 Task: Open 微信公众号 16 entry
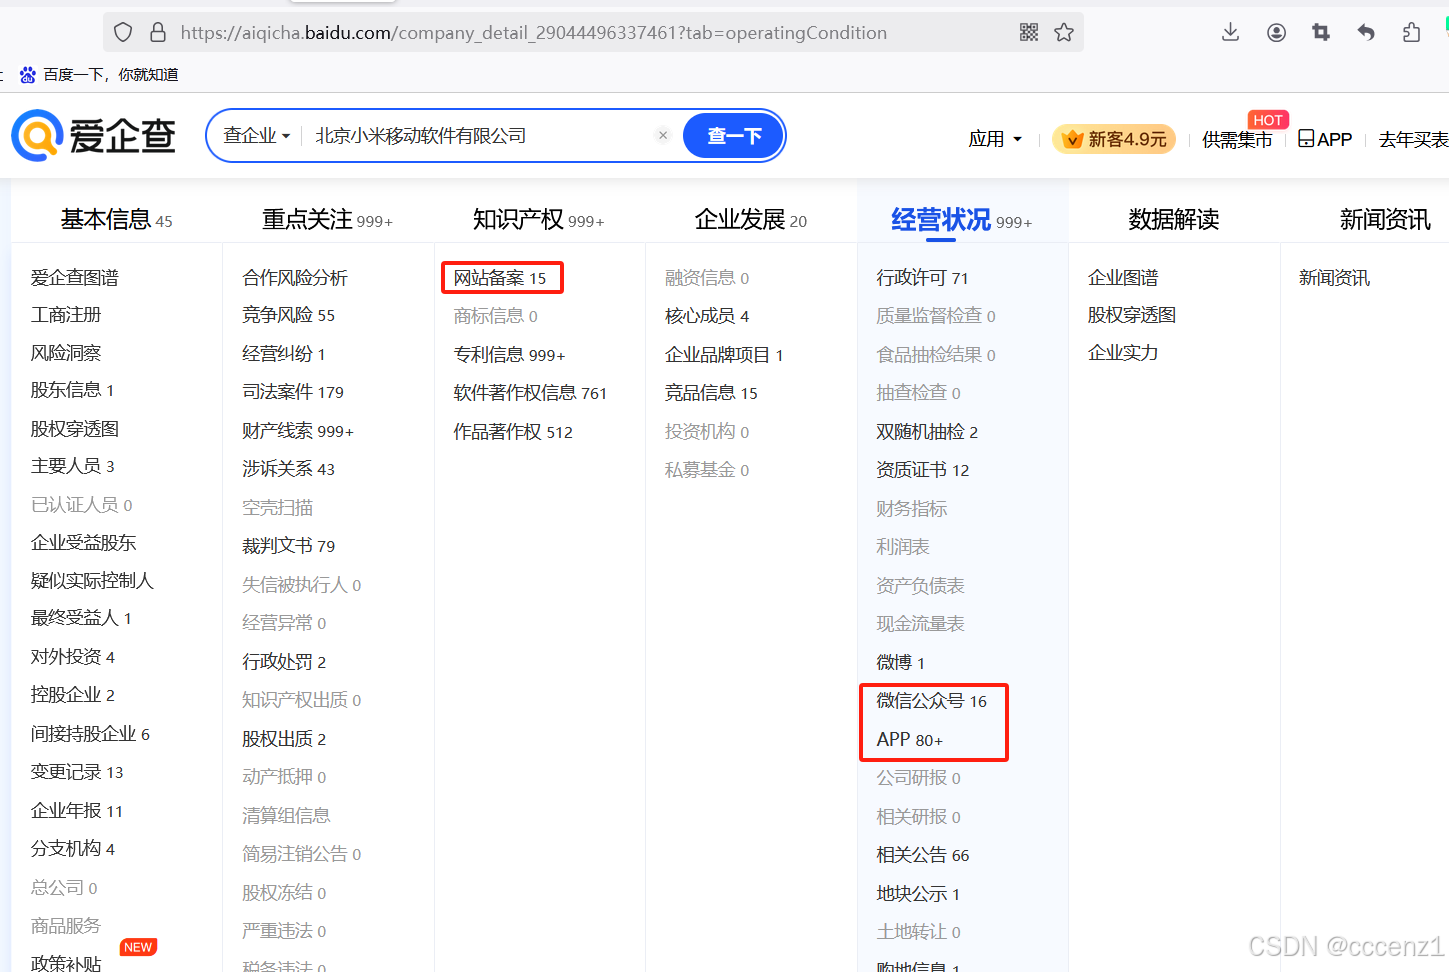(931, 701)
